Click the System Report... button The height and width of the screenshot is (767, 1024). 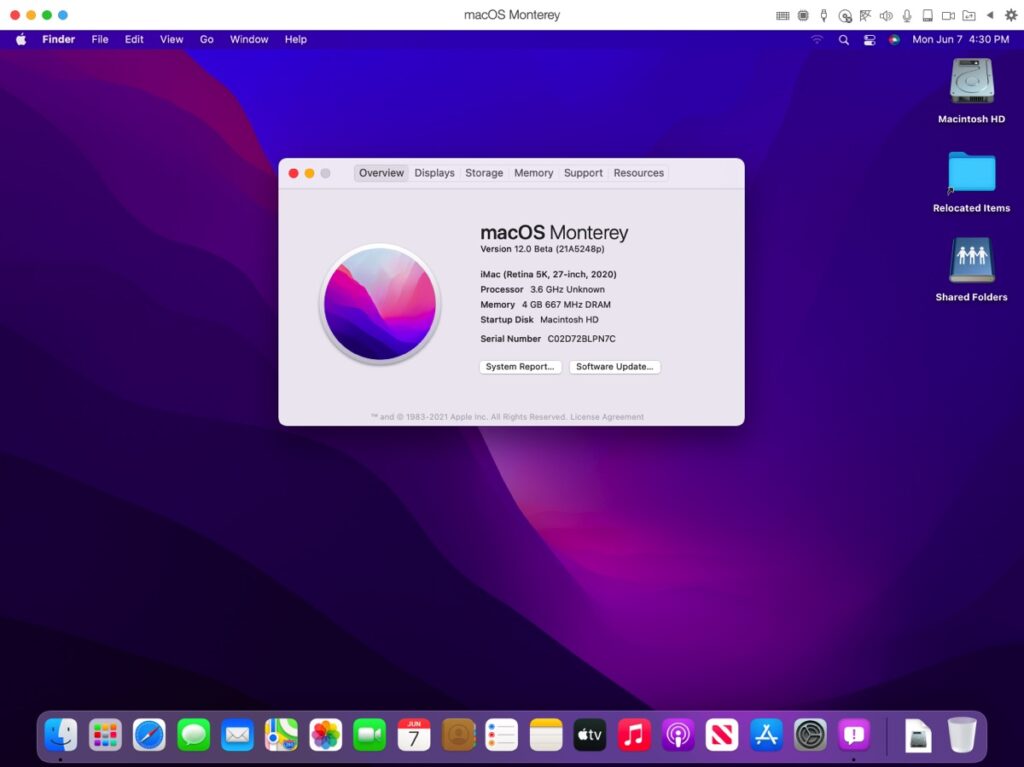coord(520,367)
